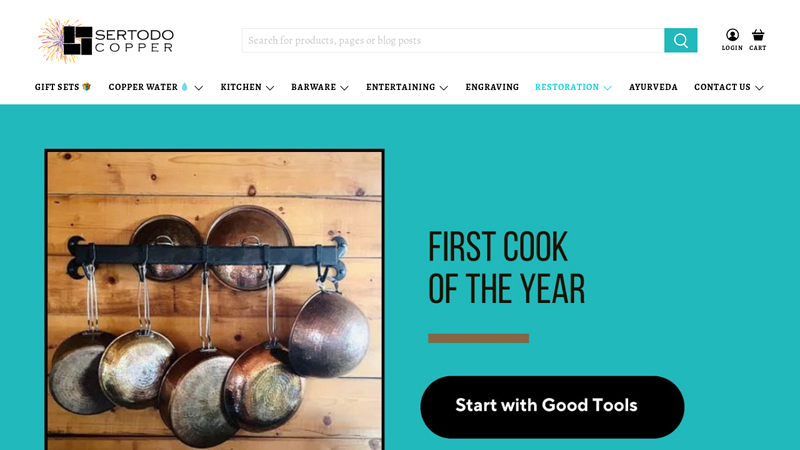The height and width of the screenshot is (450, 800).
Task: Expand the Kitchen menu chevron
Action: pos(270,88)
